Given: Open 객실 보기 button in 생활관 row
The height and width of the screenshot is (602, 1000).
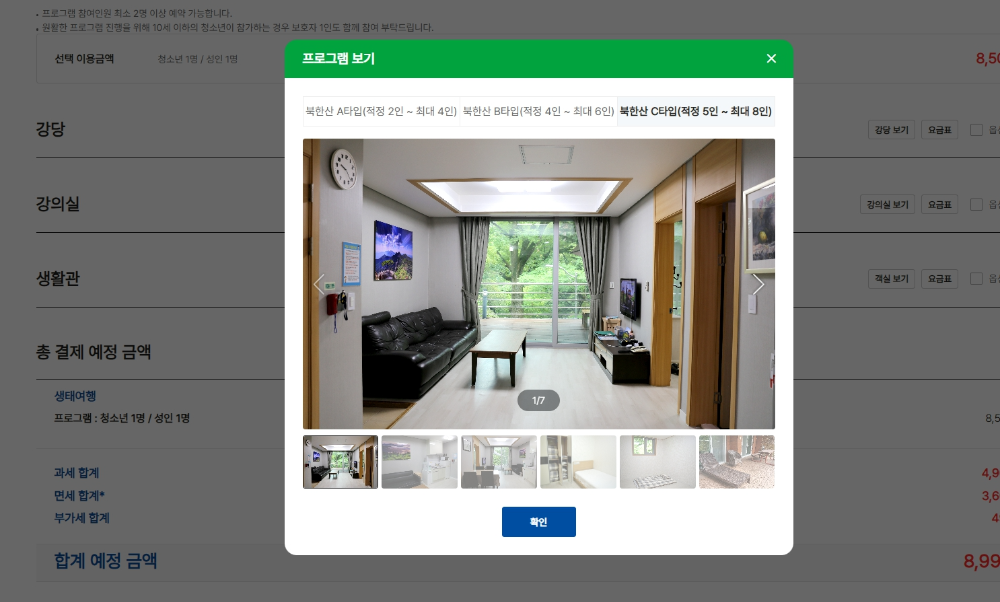Looking at the screenshot, I should pos(891,279).
